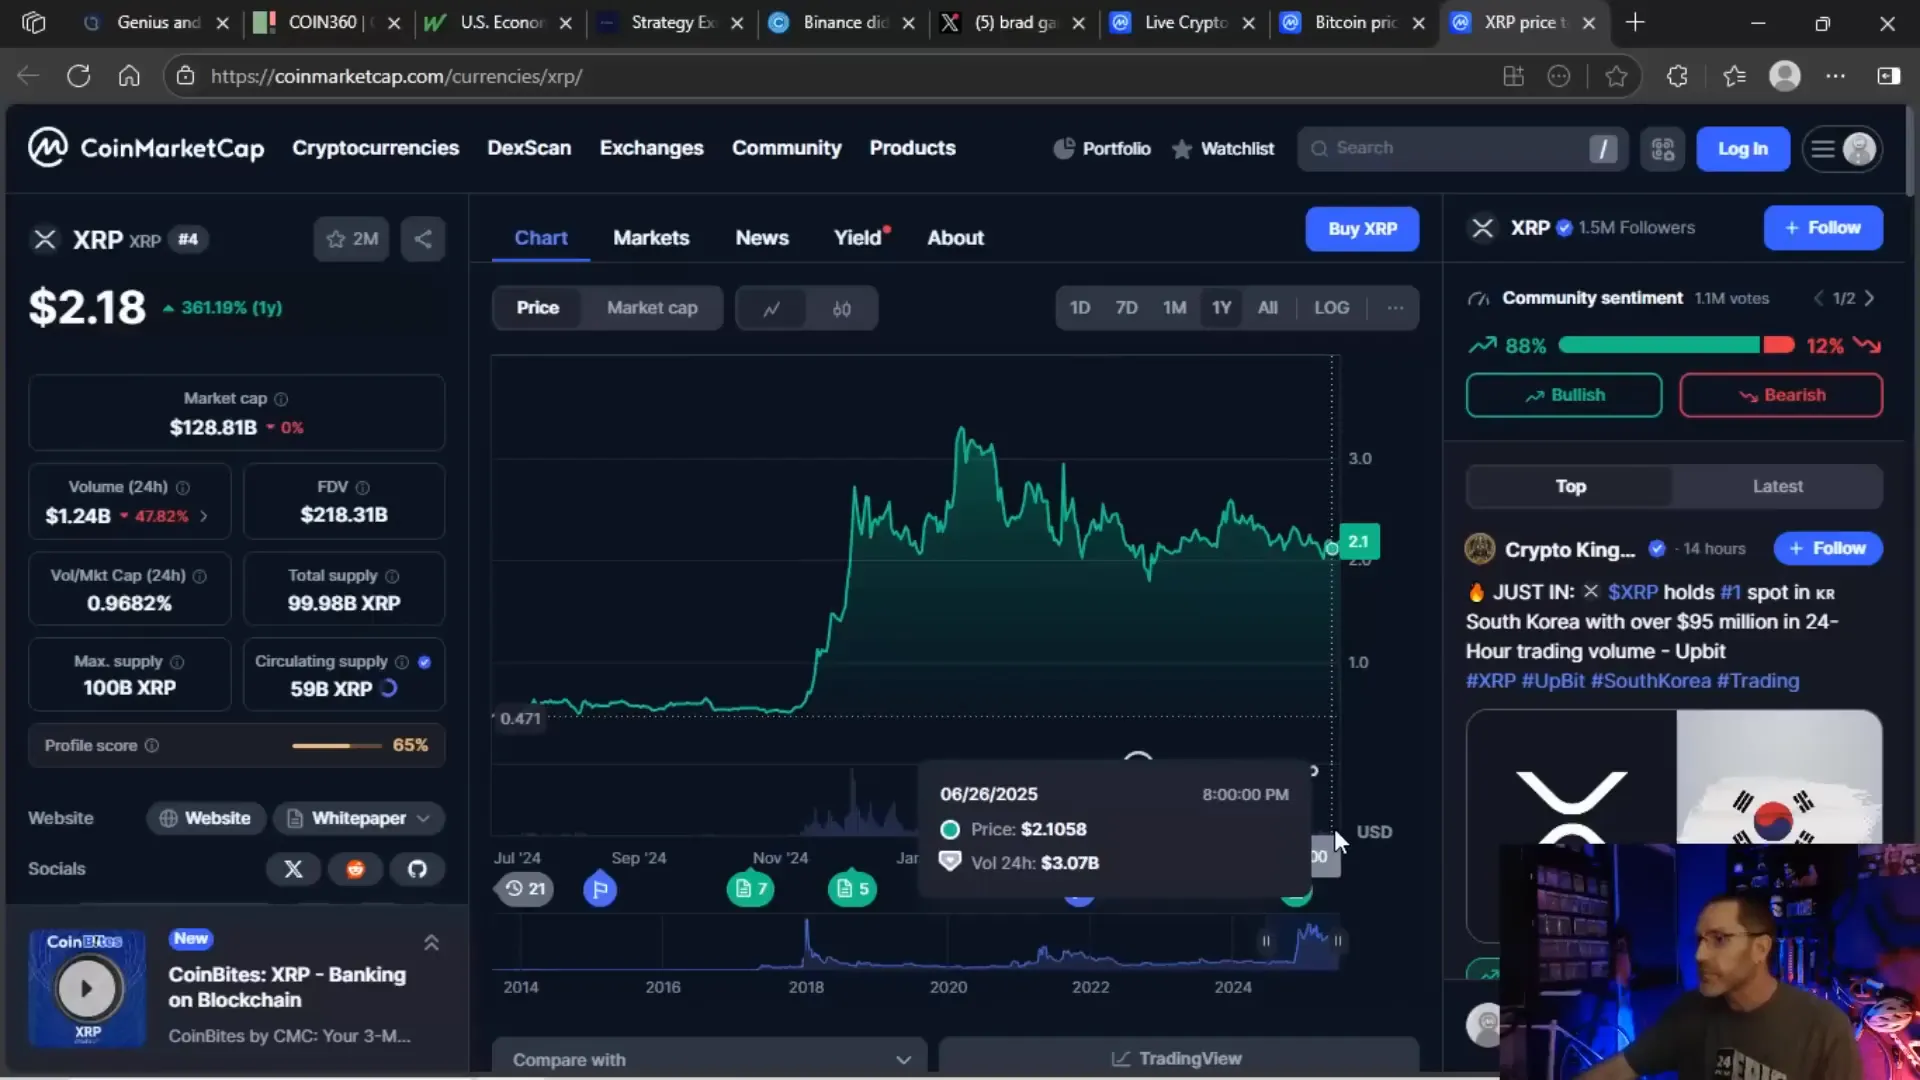Refresh the browser page
The image size is (1920, 1080).
click(78, 76)
